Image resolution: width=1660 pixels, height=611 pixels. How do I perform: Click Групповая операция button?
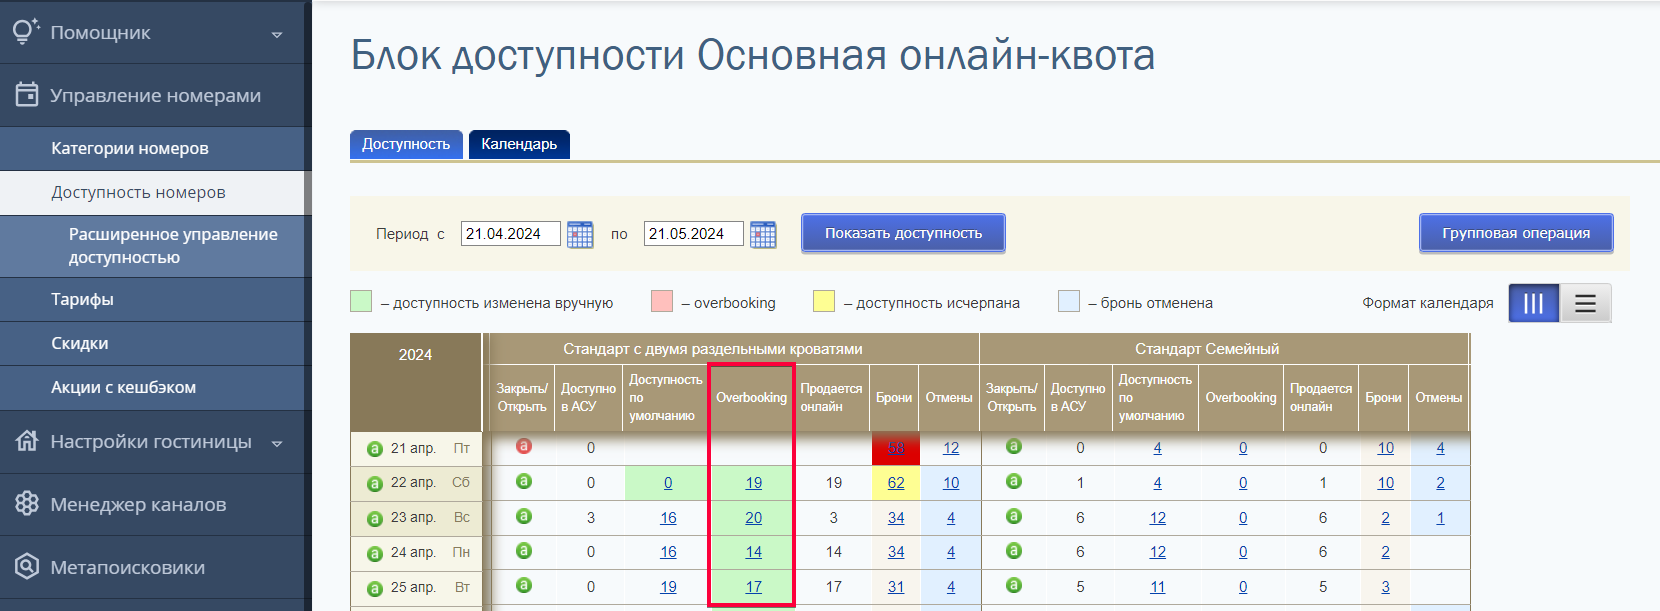tap(1516, 233)
